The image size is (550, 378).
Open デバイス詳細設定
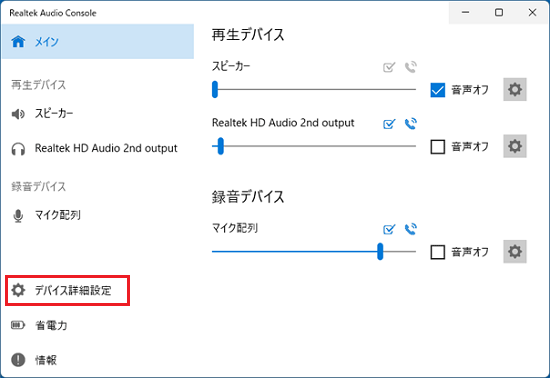click(x=68, y=290)
